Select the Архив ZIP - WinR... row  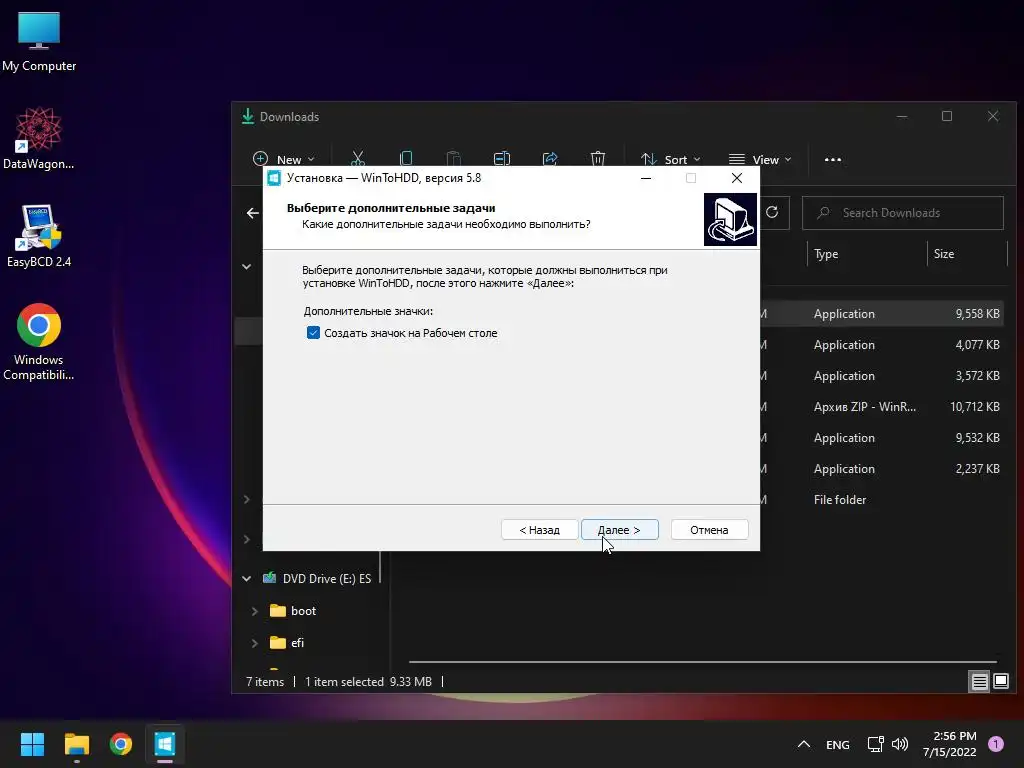882,407
